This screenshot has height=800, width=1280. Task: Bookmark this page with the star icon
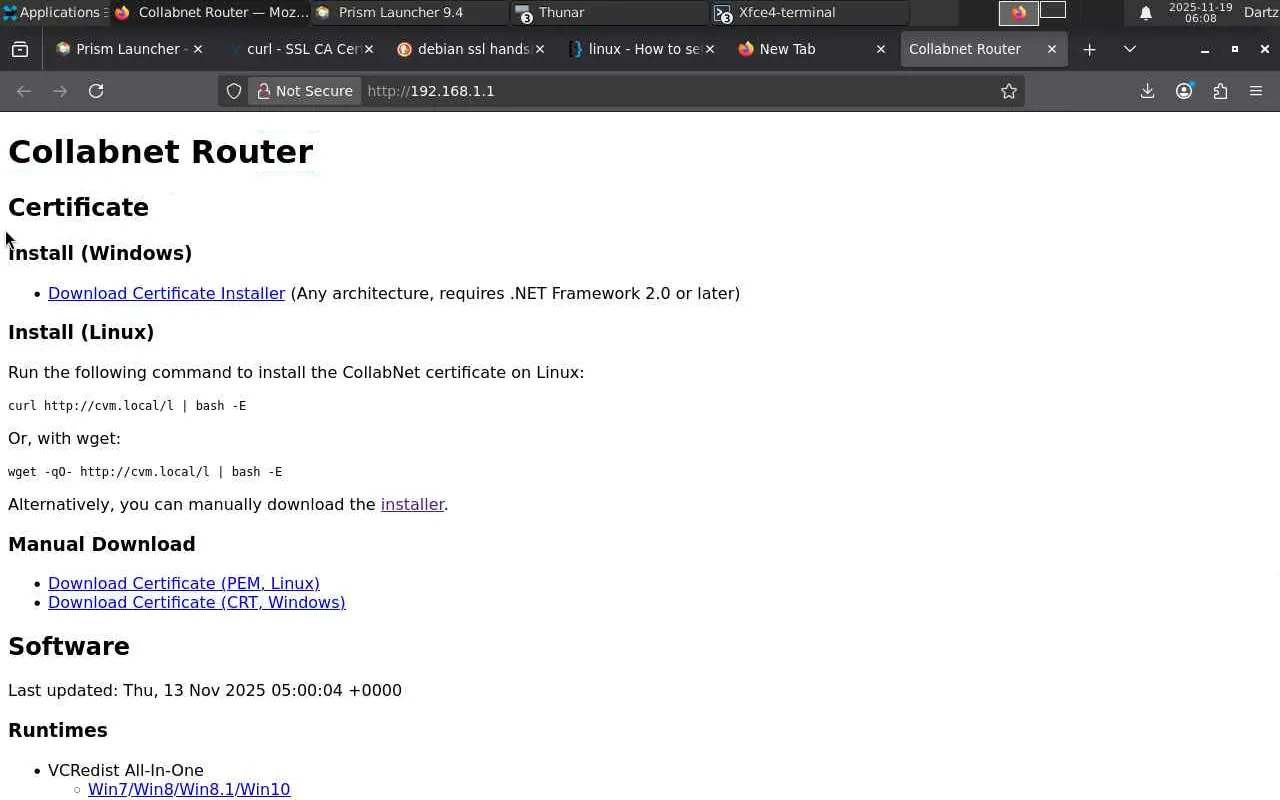tap(1009, 91)
